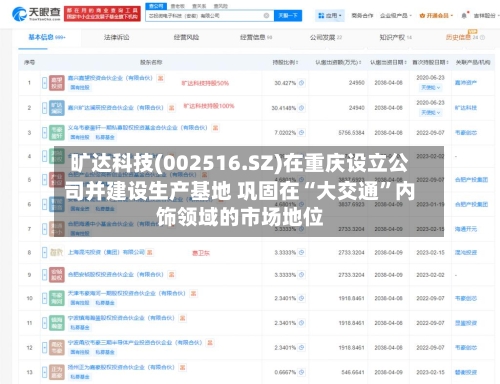The width and height of the screenshot is (500, 384).
Task: Open logo of shareholder row 11 宁波
Action: coord(57,323)
